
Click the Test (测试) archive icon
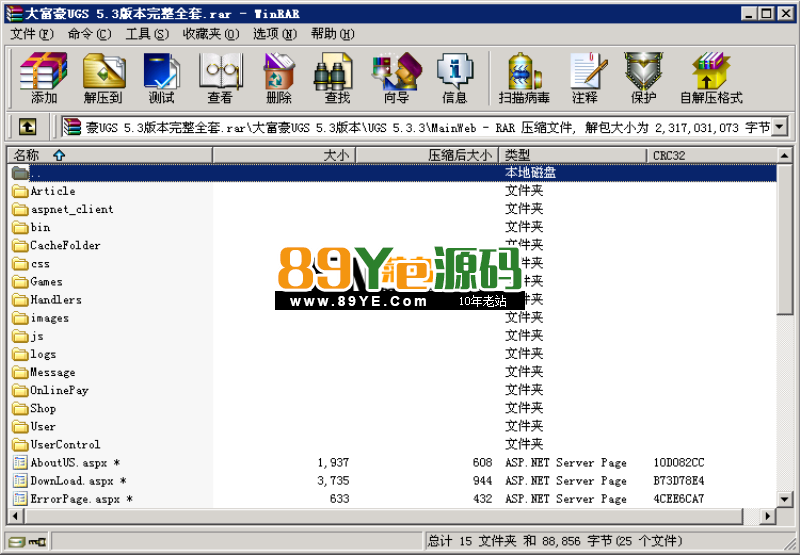pyautogui.click(x=161, y=78)
